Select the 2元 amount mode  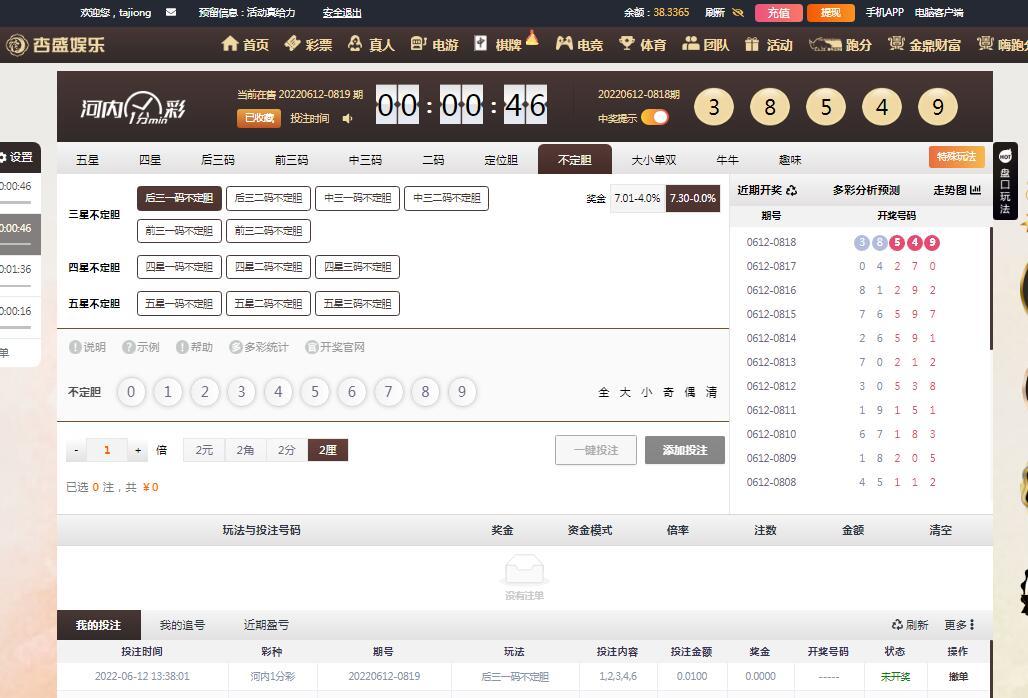[x=204, y=450]
